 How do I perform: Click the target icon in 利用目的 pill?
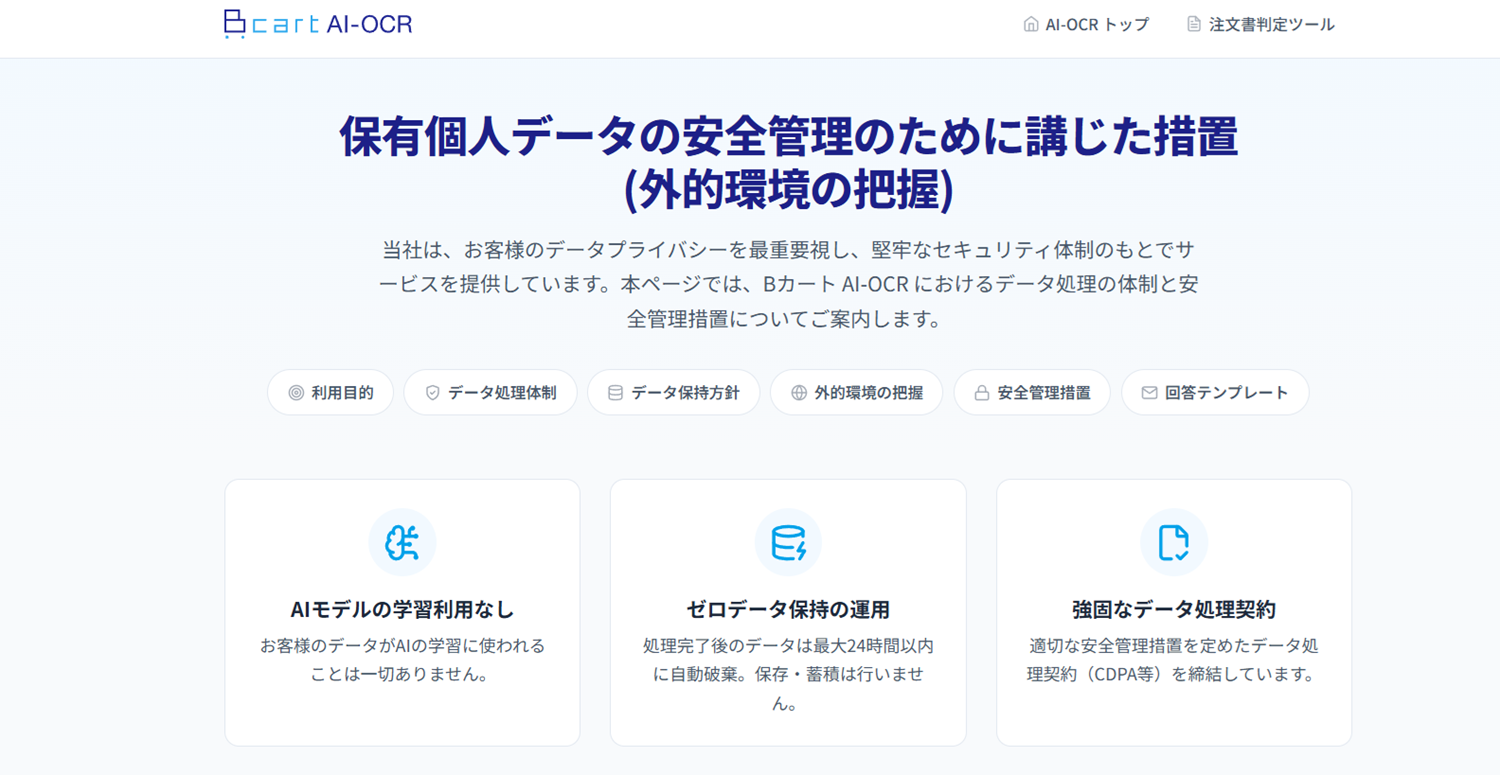(x=296, y=393)
